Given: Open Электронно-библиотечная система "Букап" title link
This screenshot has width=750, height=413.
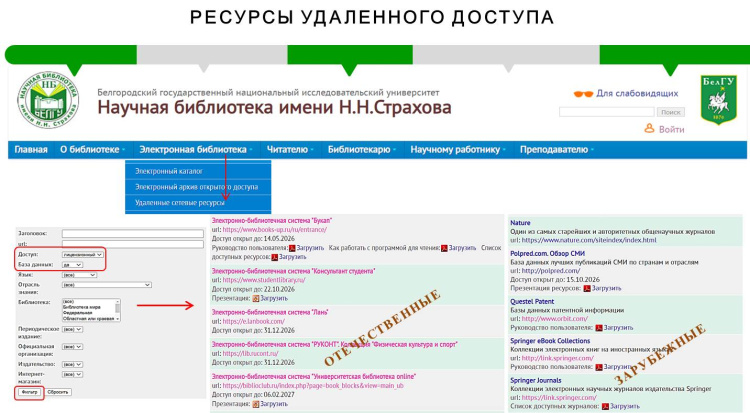Looking at the screenshot, I should (x=272, y=221).
